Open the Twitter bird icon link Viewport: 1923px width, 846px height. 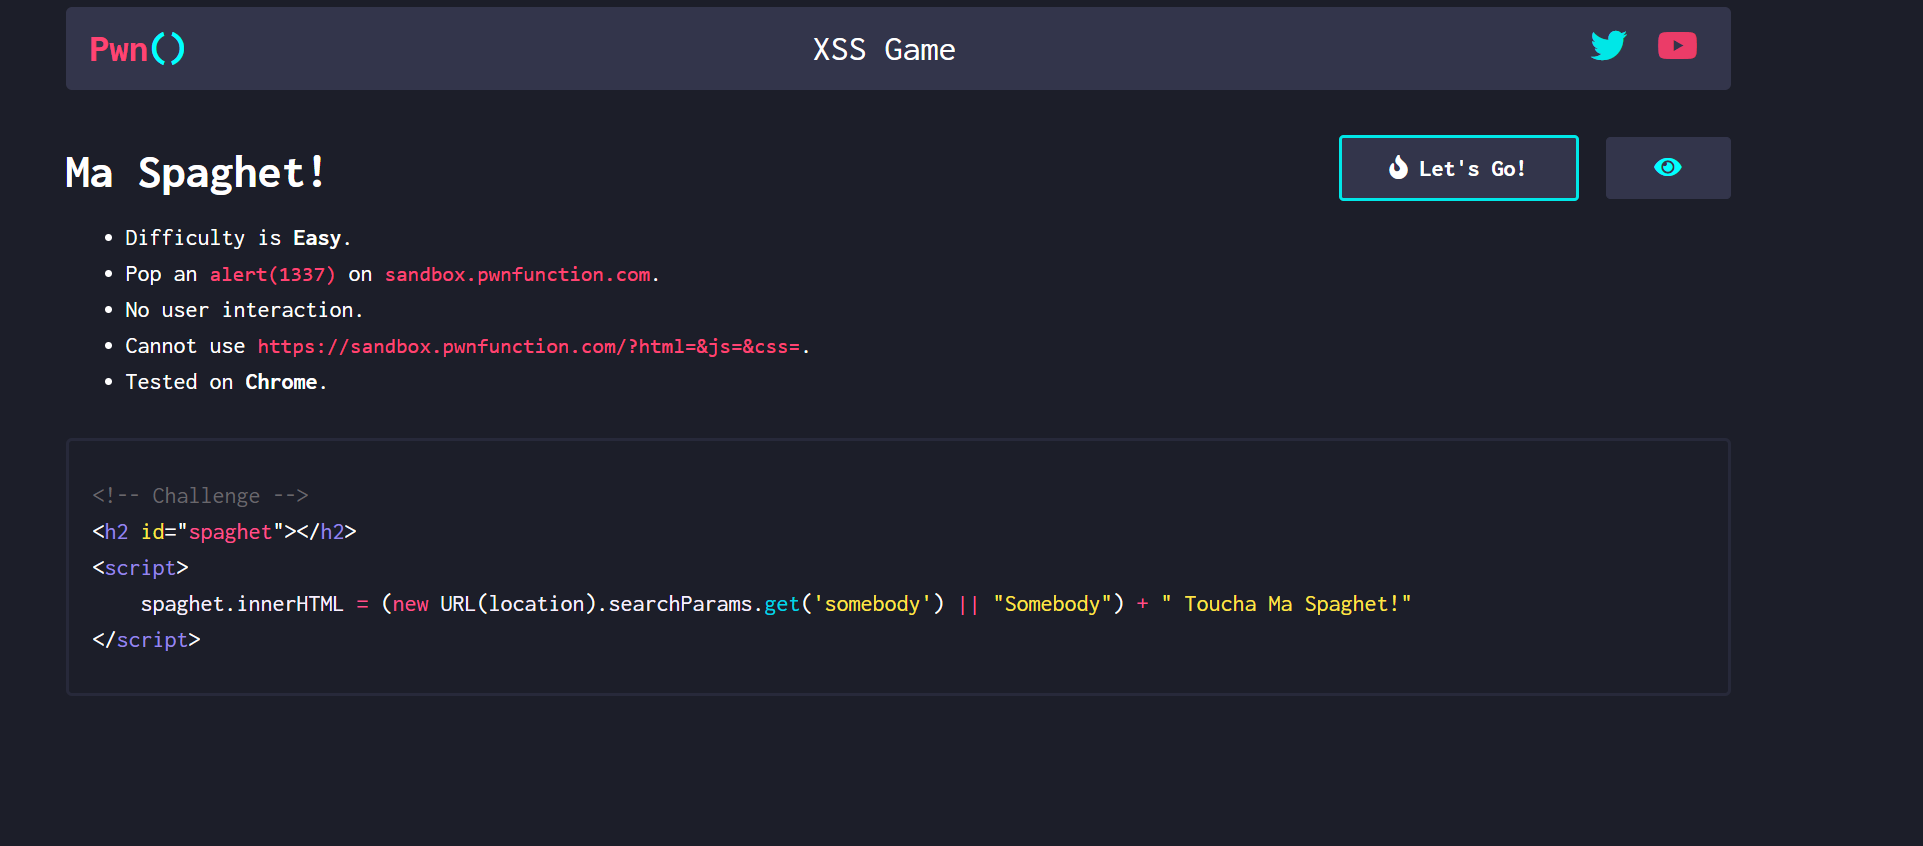(x=1609, y=45)
